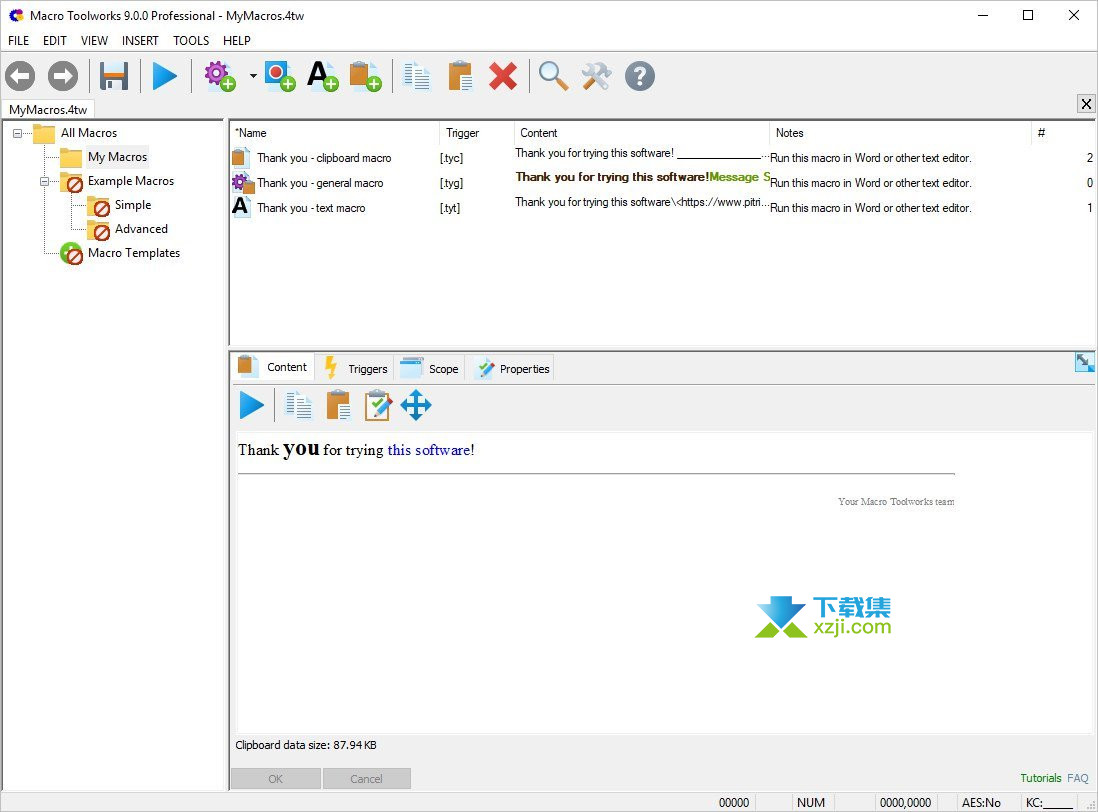Click the edit clipboard pencil icon
Viewport: 1098px width, 812px height.
[377, 405]
